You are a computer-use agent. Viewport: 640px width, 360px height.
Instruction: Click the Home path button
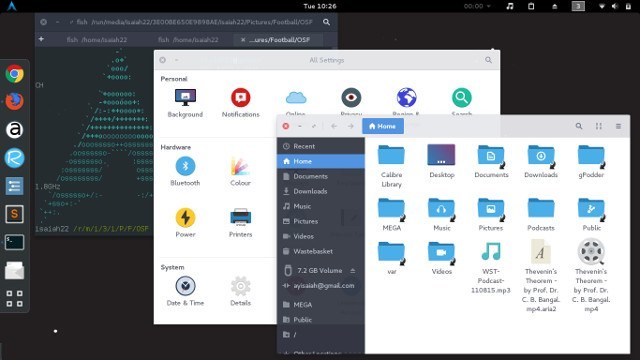[382, 126]
